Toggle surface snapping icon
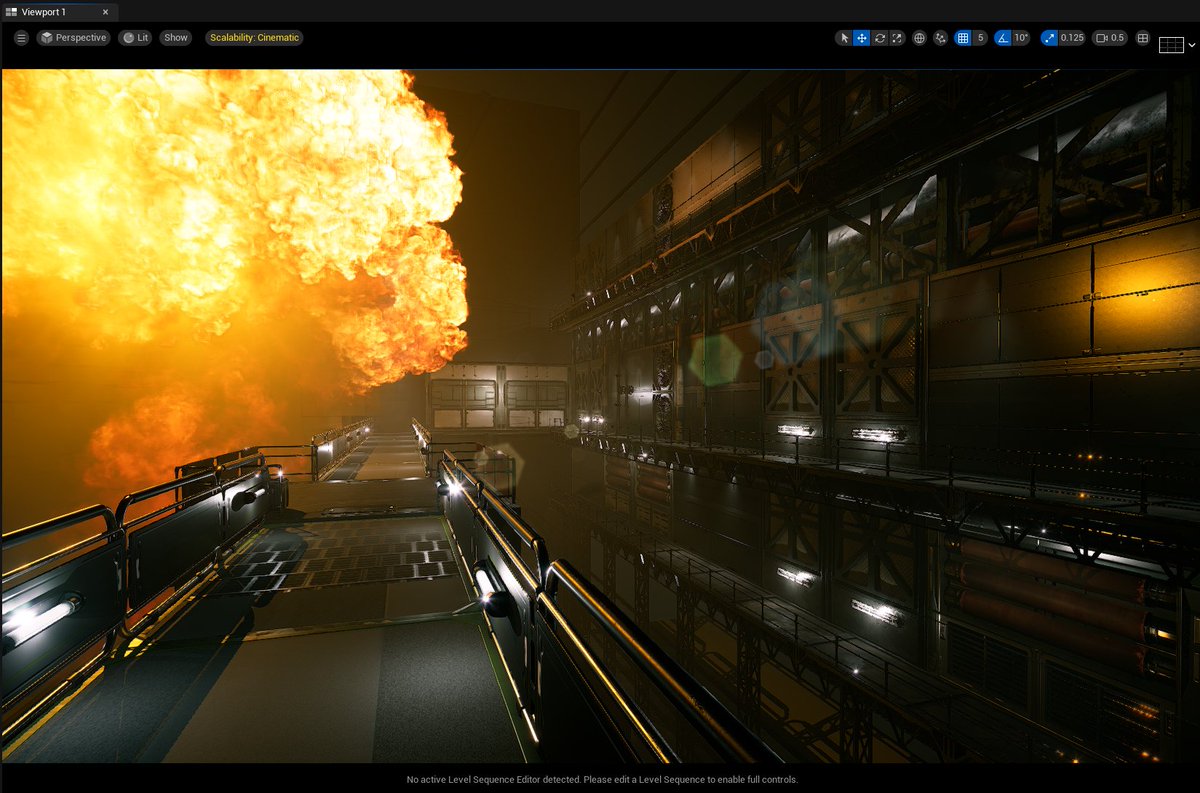This screenshot has width=1200, height=793. coord(941,38)
